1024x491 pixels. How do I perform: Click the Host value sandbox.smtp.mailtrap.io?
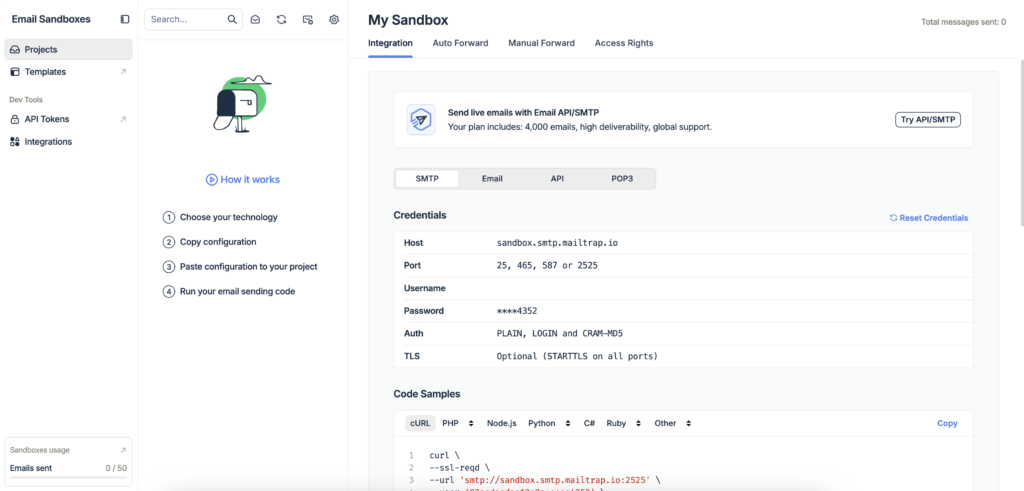(557, 243)
